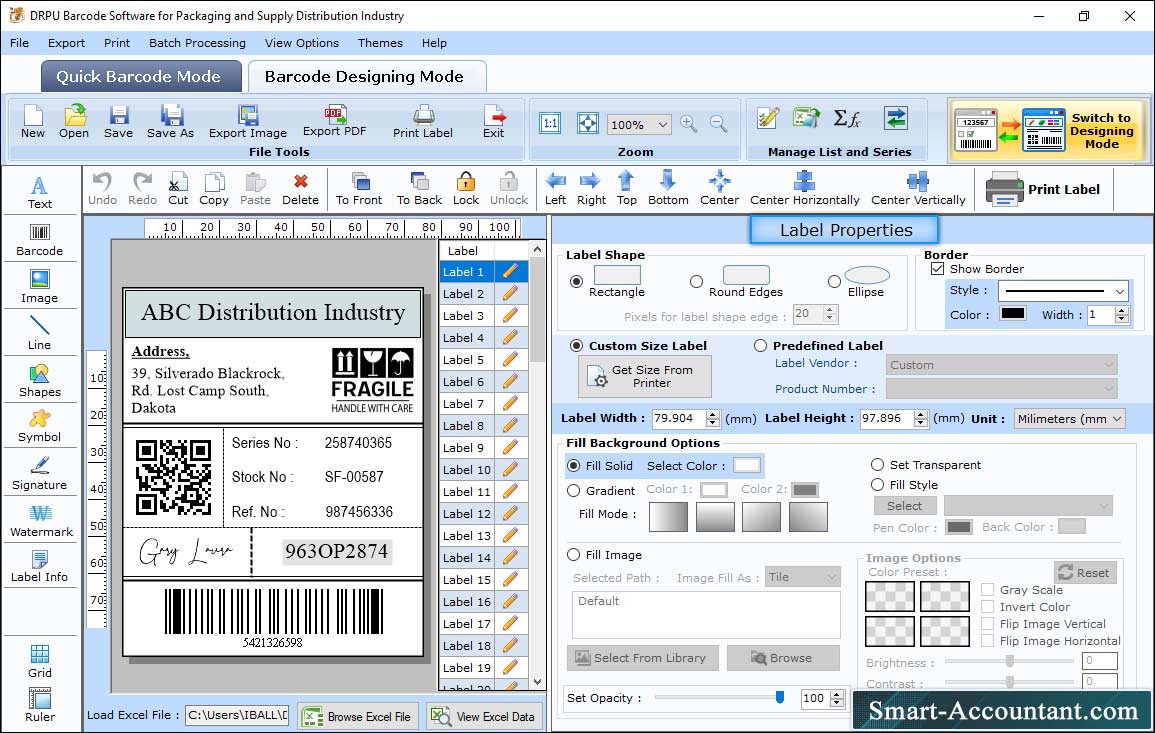Pick the Line drawing tool
This screenshot has width=1155, height=733.
(x=40, y=334)
